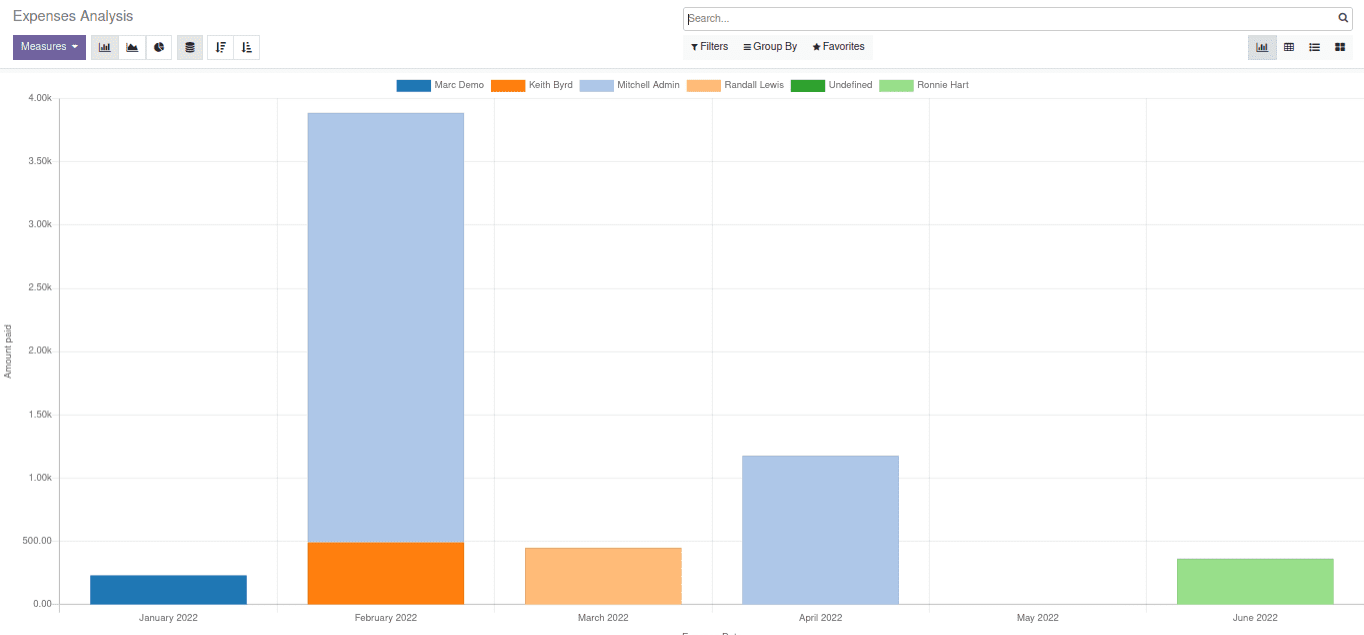Sort bars in ascending order
This screenshot has width=1364, height=635.
tap(246, 47)
